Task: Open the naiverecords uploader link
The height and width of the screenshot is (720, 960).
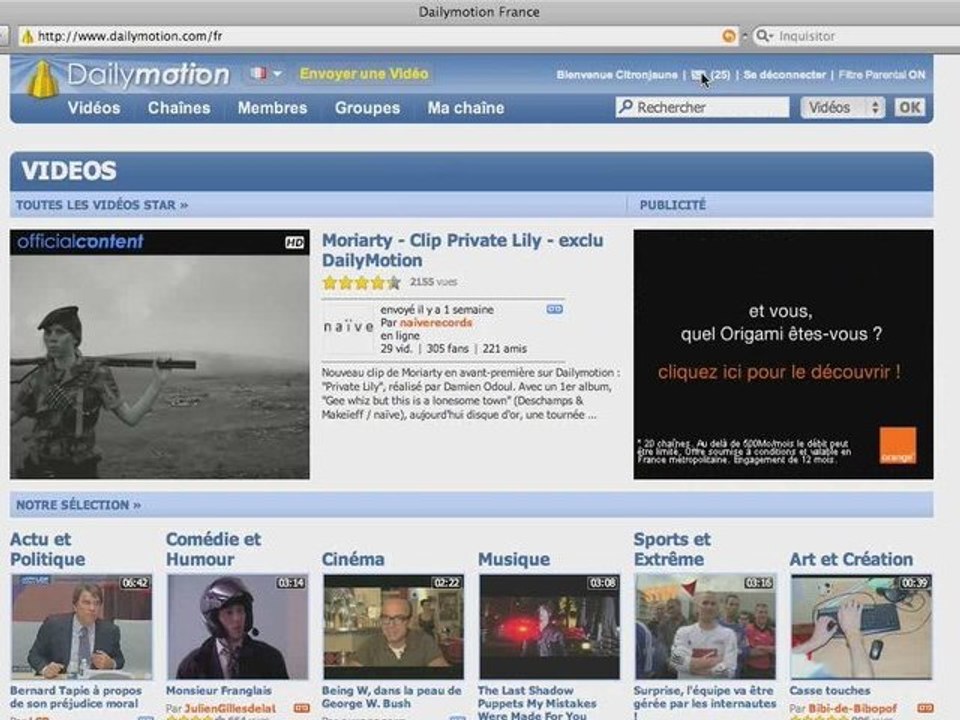Action: coord(435,323)
